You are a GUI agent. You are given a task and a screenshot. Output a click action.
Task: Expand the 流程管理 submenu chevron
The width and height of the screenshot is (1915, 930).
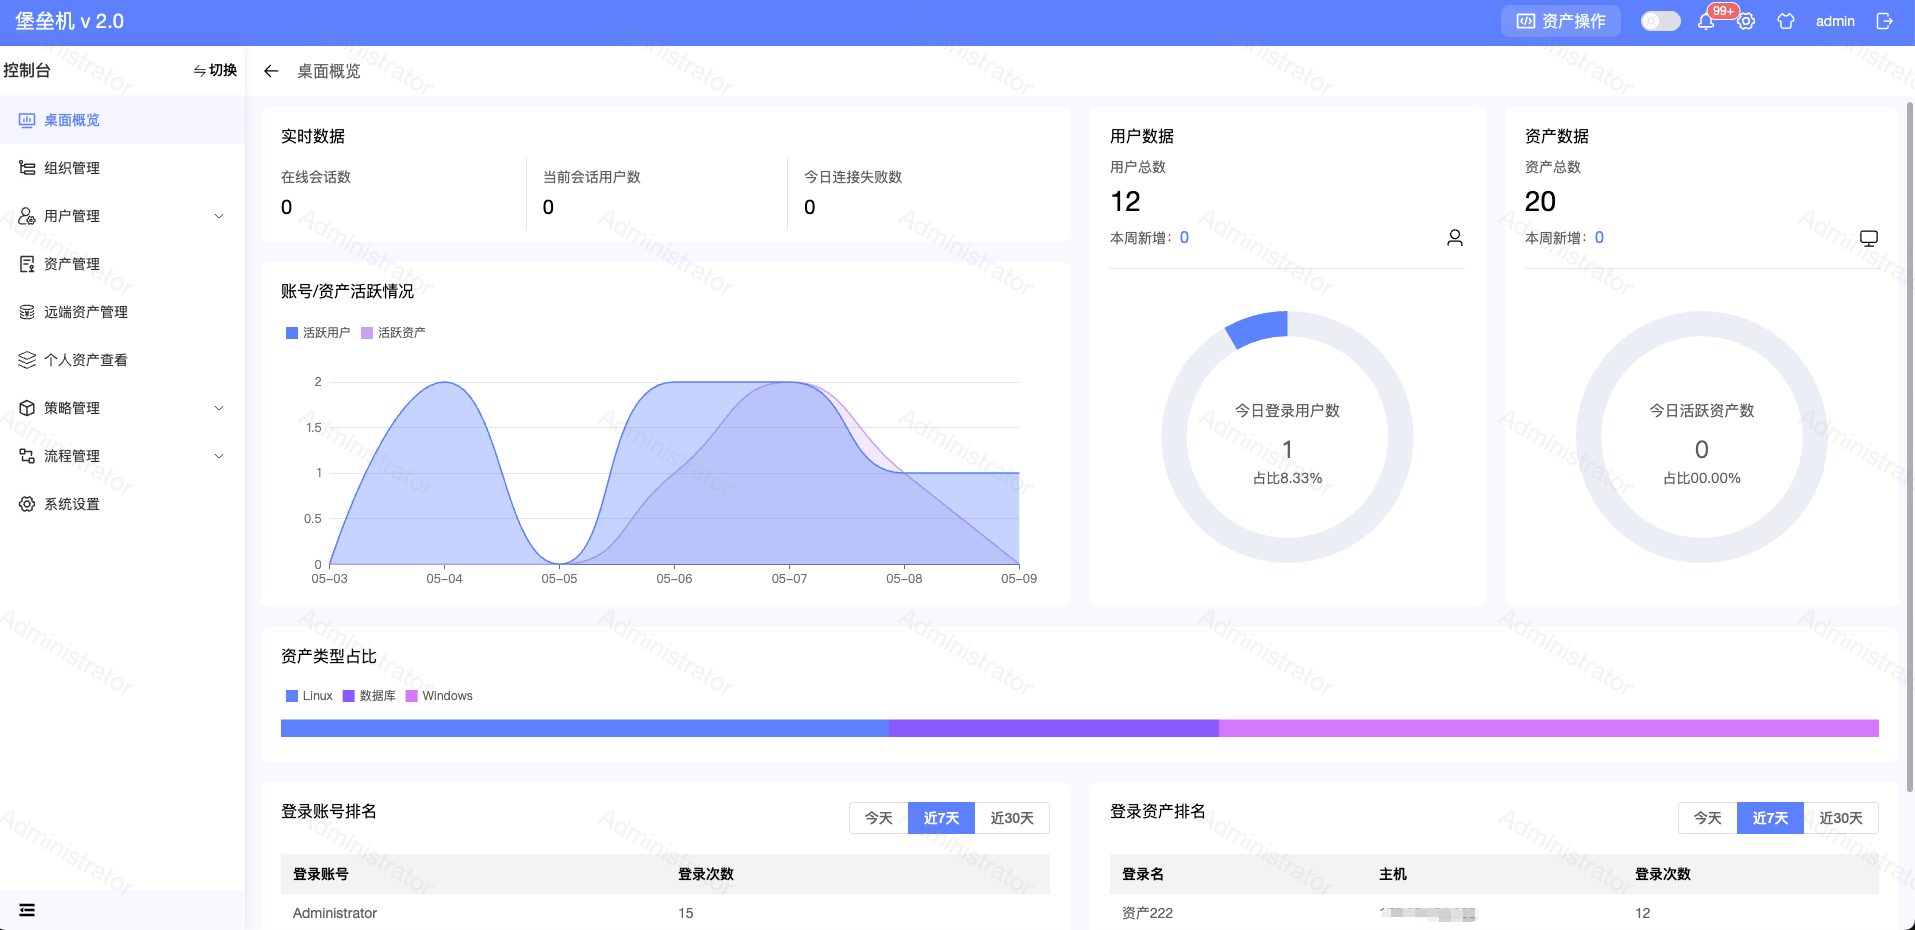click(x=219, y=456)
